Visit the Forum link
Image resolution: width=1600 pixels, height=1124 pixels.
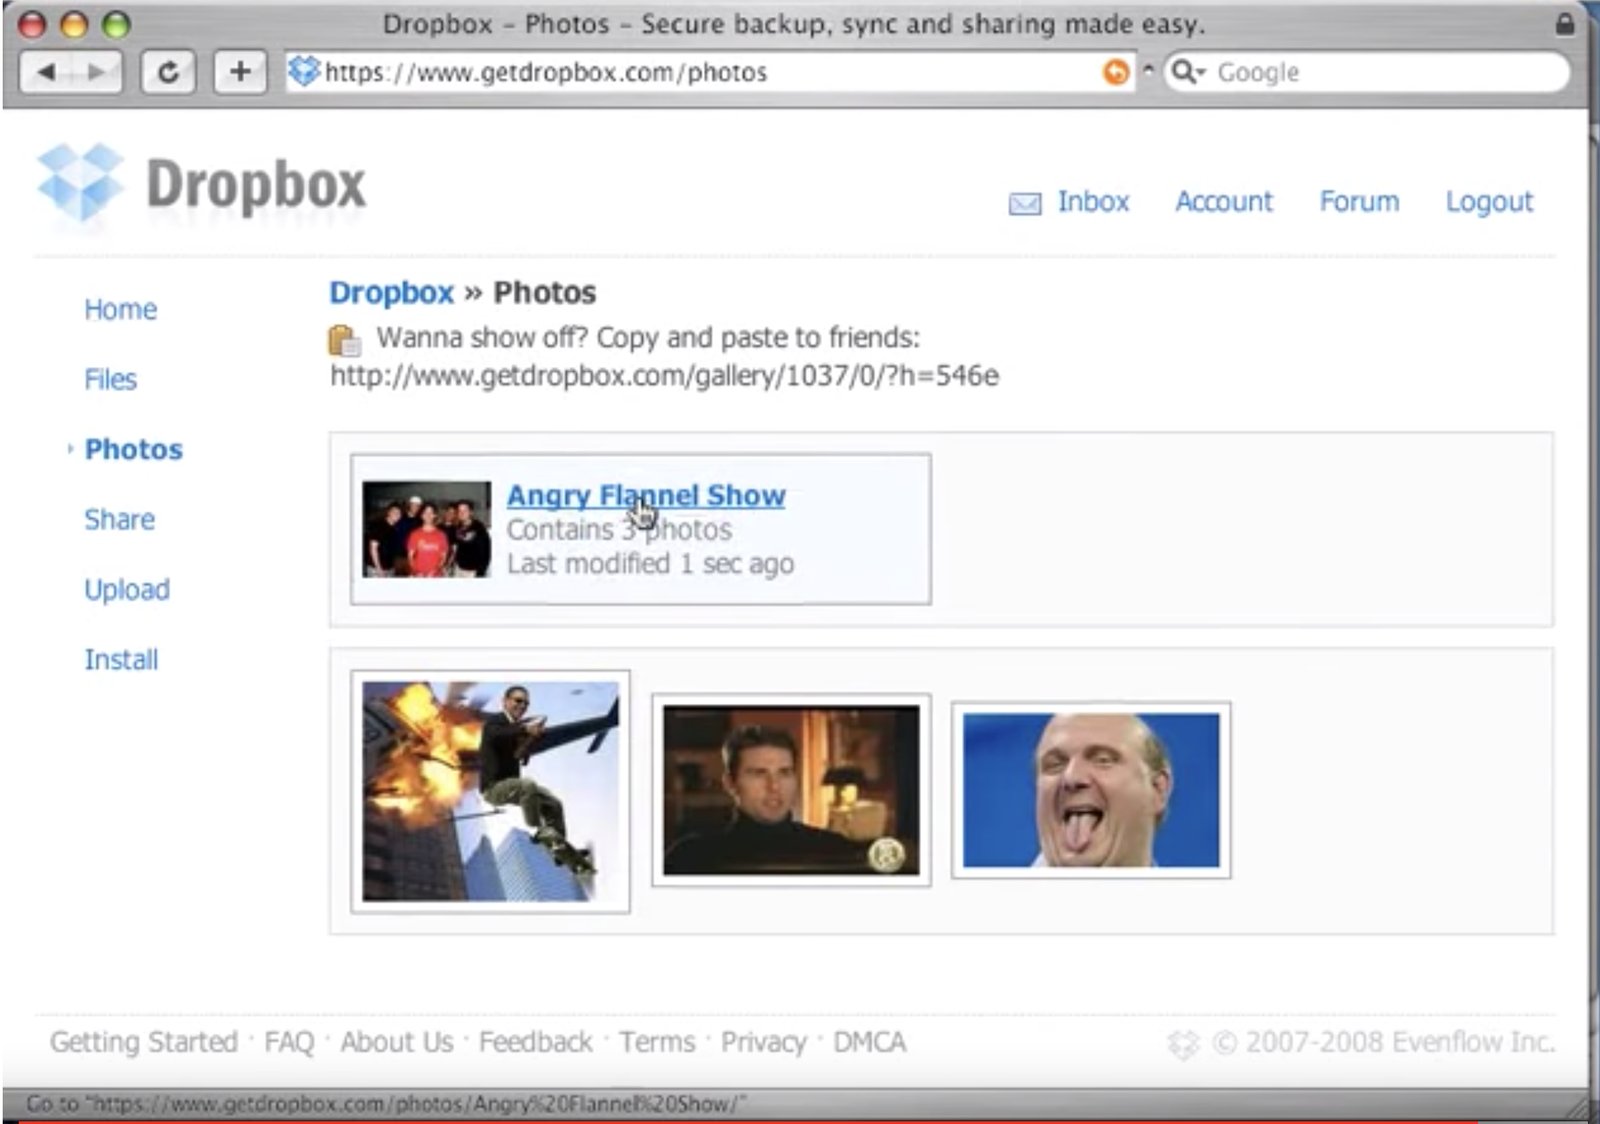click(x=1359, y=202)
